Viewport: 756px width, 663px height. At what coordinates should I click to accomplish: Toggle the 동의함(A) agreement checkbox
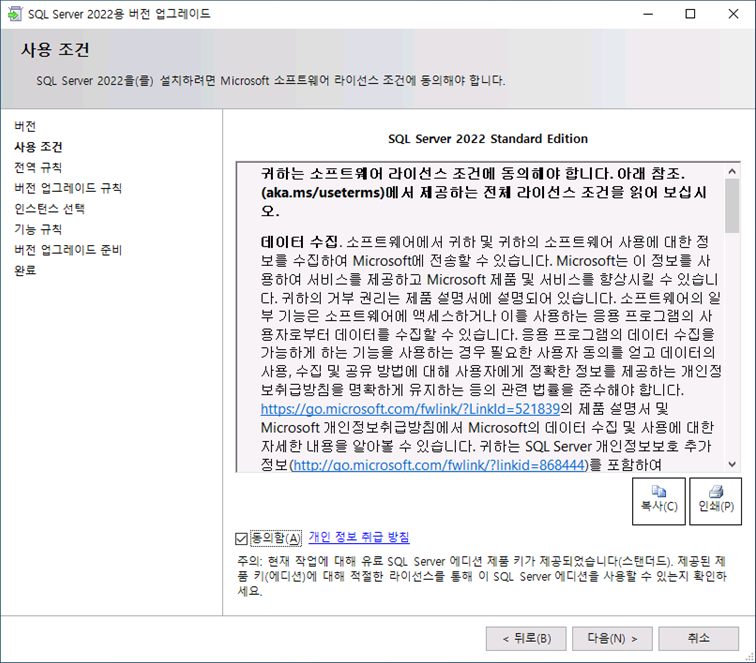242,538
